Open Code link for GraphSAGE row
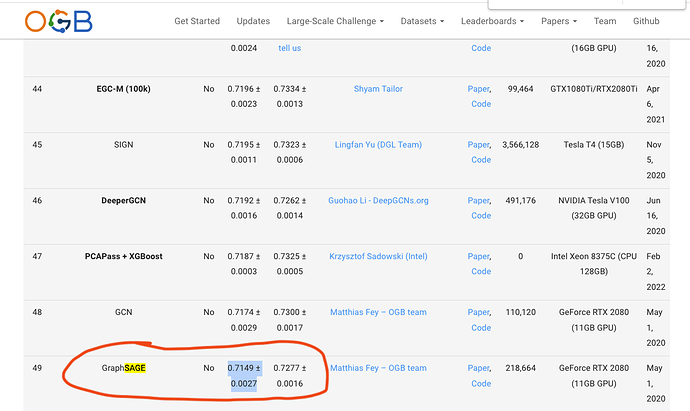 pos(481,384)
